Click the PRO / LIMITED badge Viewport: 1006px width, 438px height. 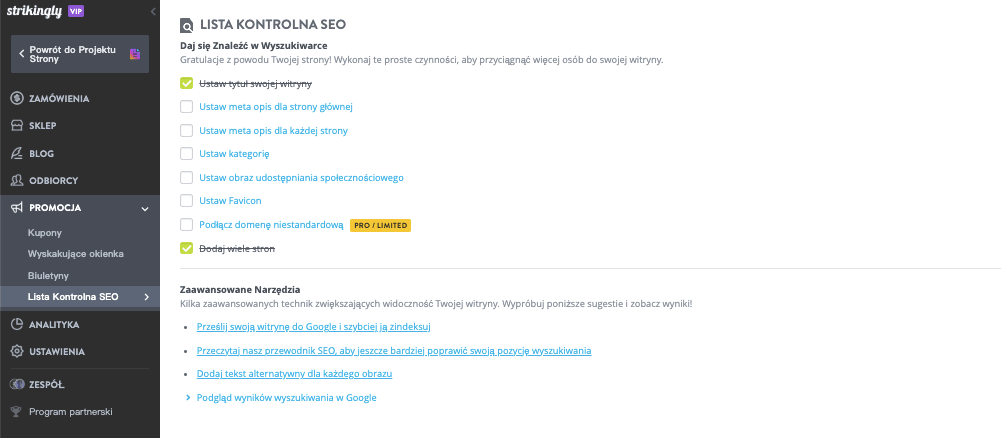pos(380,225)
